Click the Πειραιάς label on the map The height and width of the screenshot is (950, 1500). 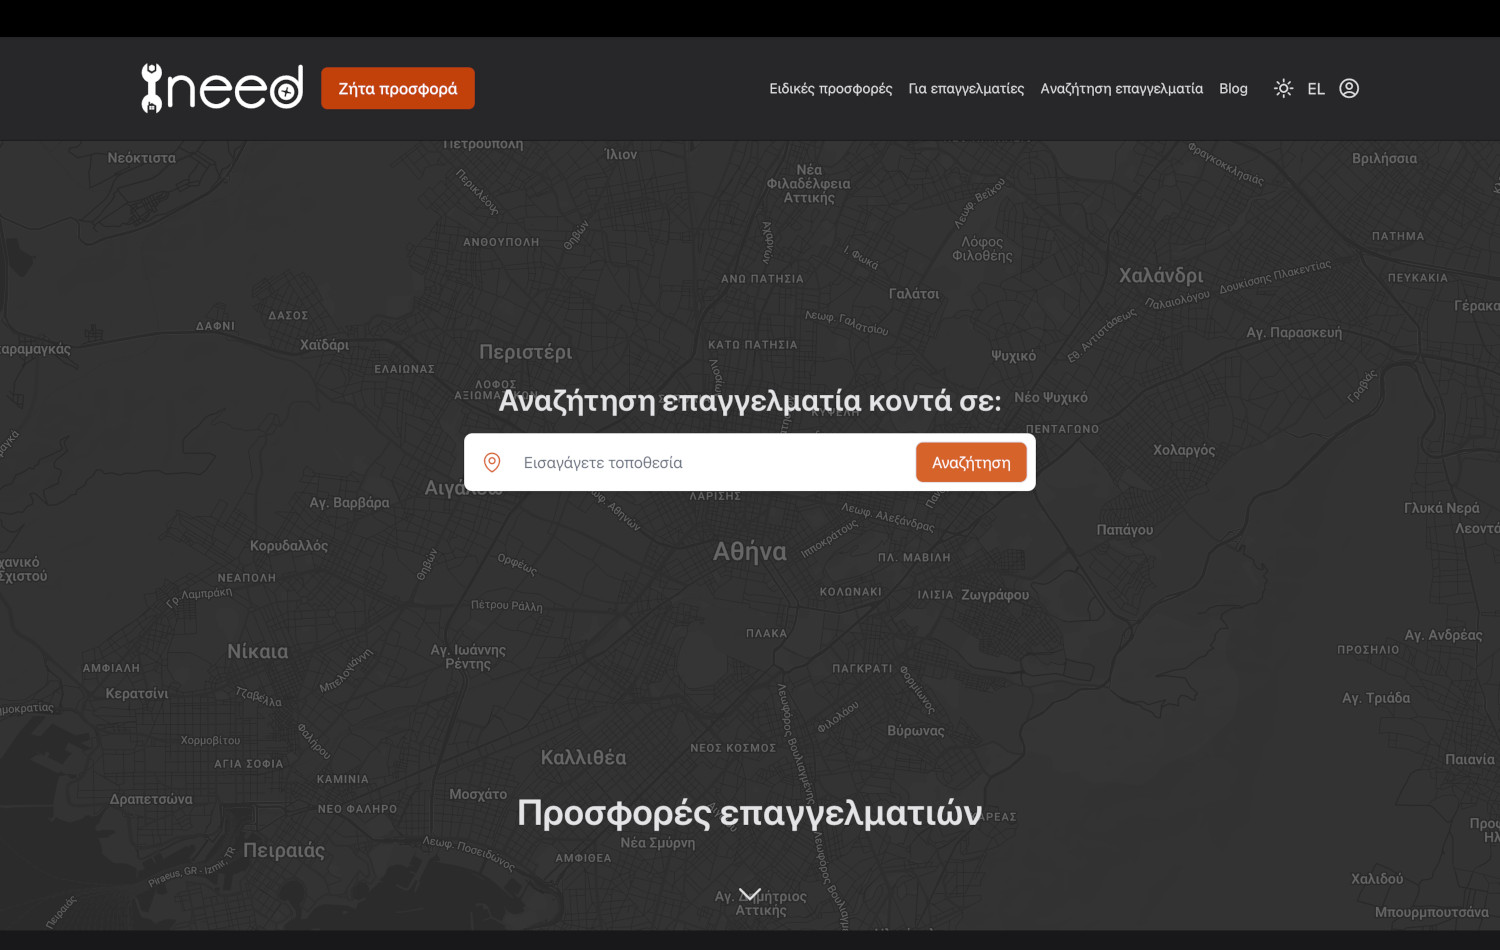click(284, 851)
